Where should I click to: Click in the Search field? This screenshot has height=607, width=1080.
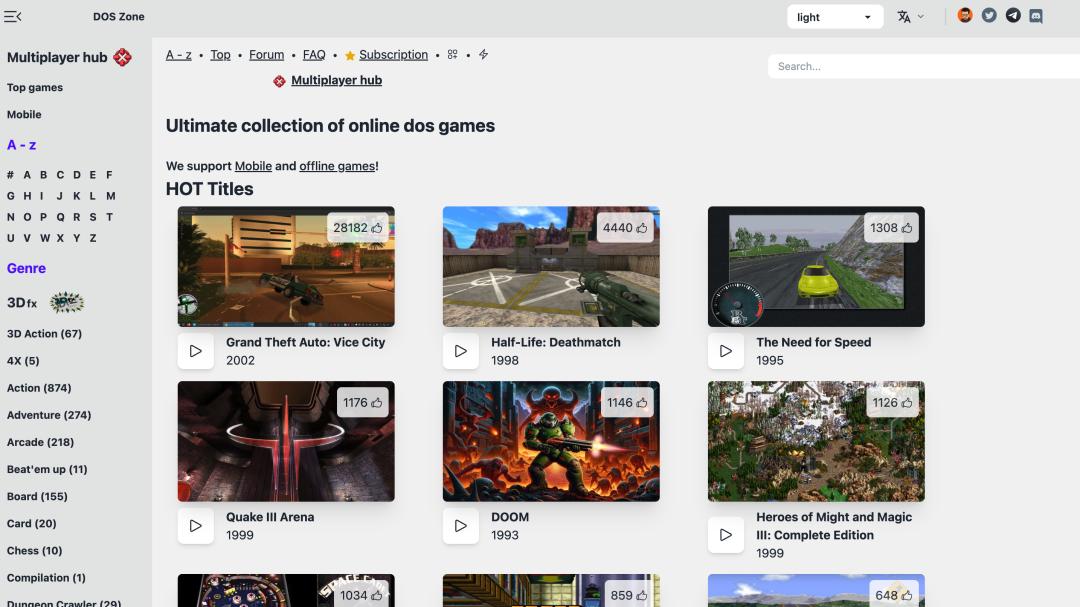924,67
